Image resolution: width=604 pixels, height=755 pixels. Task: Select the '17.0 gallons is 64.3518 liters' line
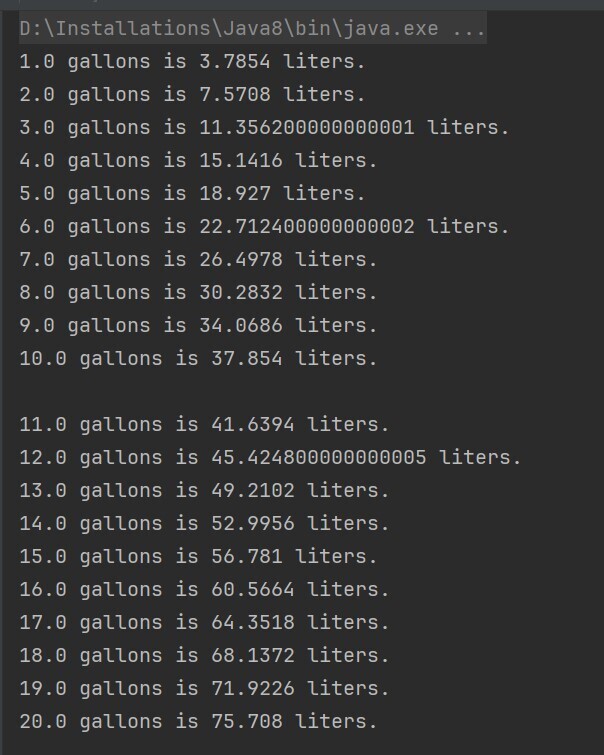point(204,623)
